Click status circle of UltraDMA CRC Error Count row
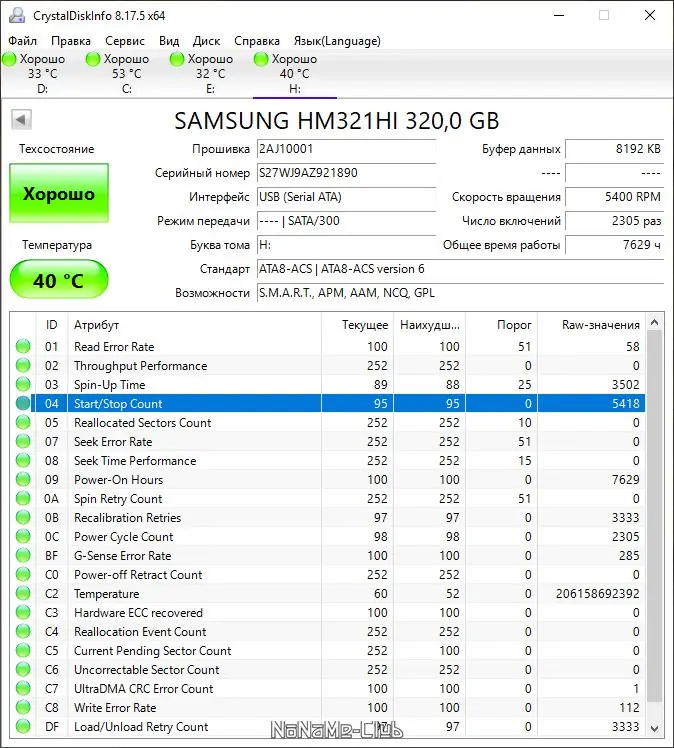Image resolution: width=674 pixels, height=748 pixels. click(23, 688)
